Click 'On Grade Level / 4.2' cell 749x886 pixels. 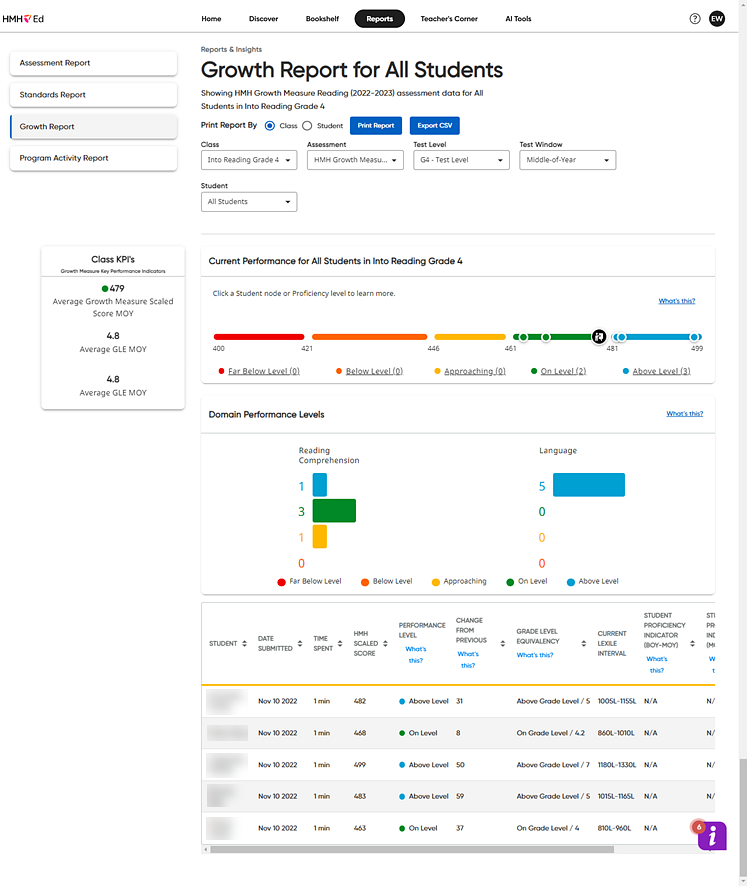[x=551, y=733]
